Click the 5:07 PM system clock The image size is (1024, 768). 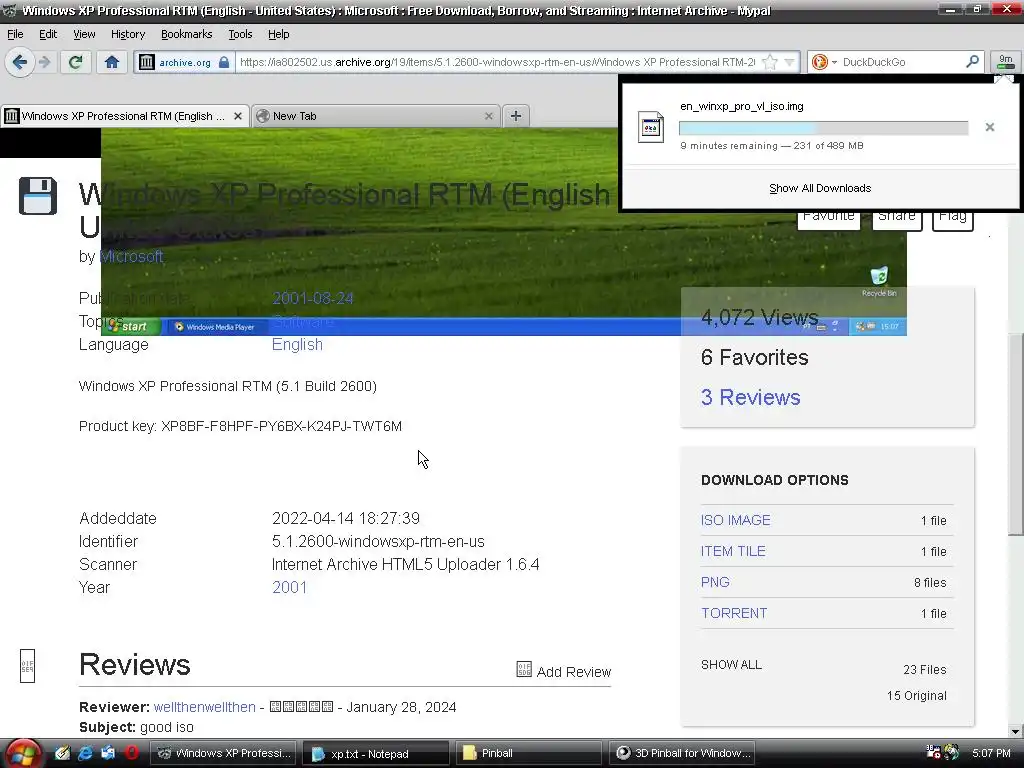991,754
